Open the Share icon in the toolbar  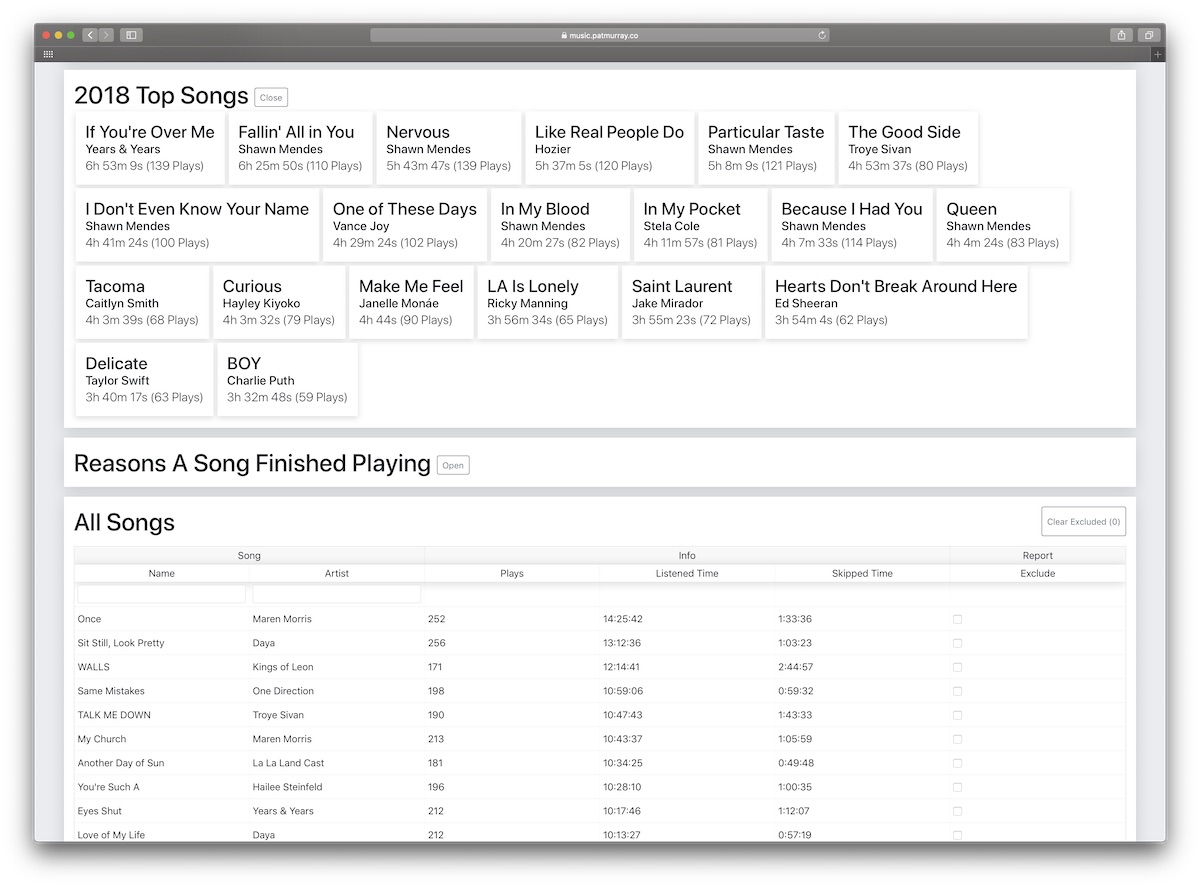1121,35
